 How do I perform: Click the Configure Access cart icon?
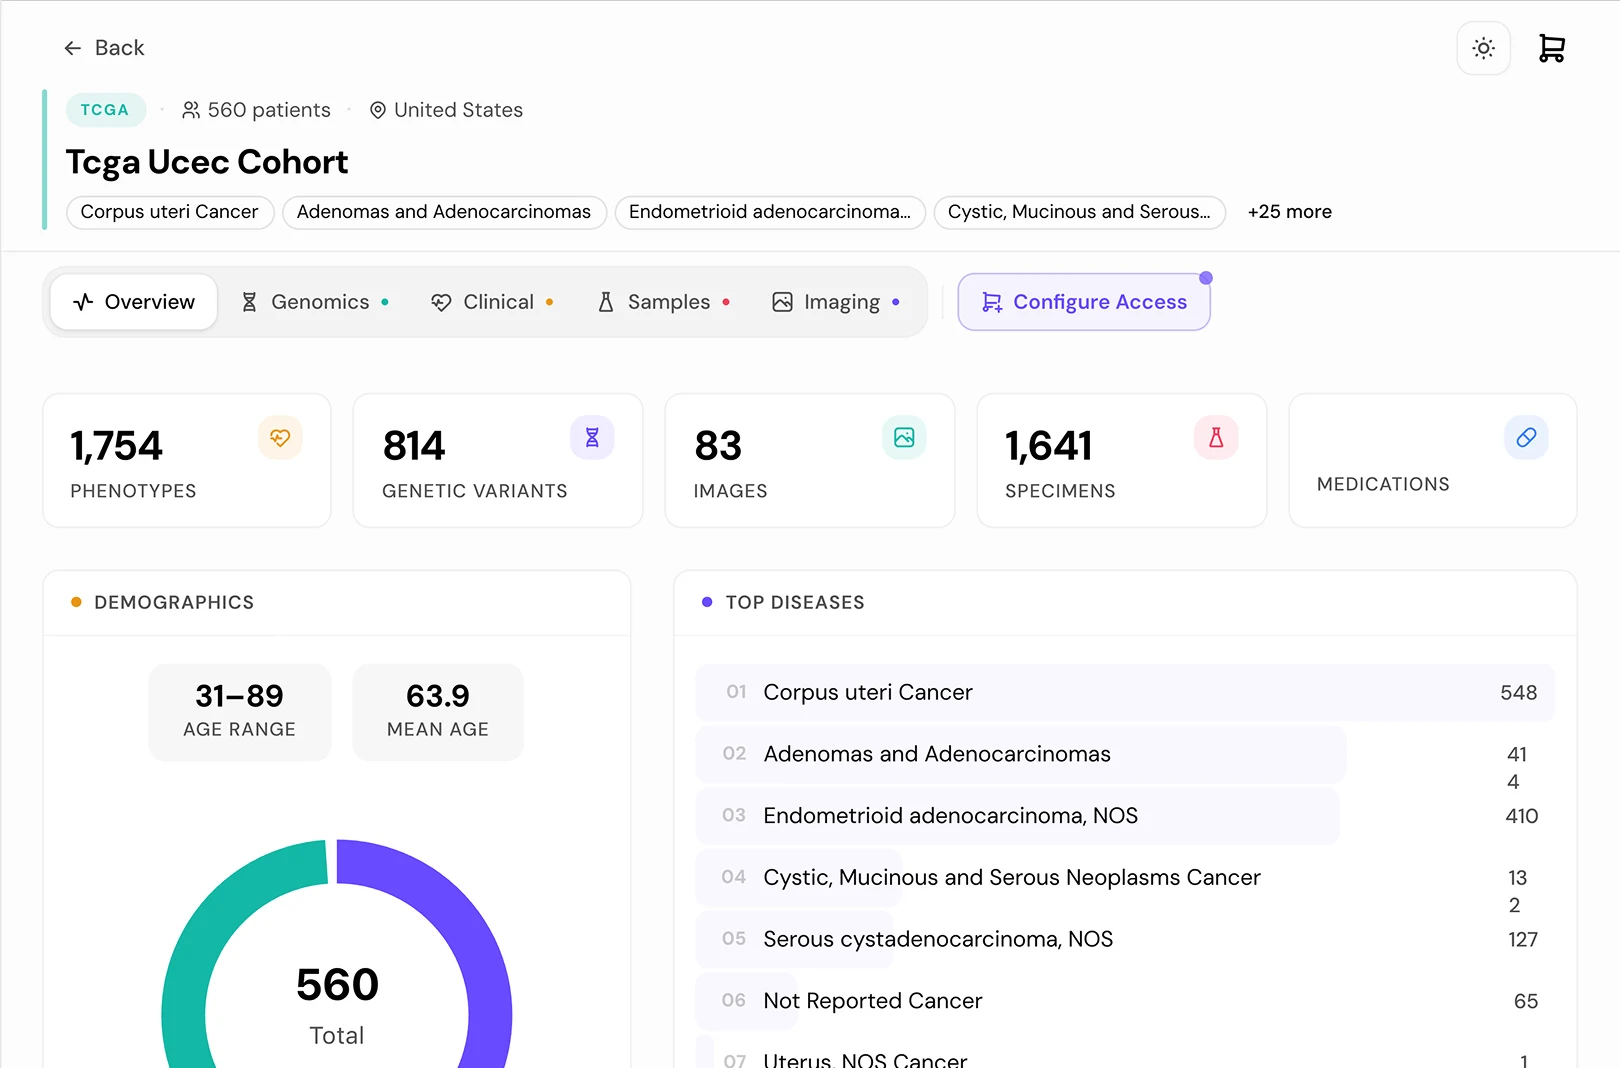(x=992, y=302)
